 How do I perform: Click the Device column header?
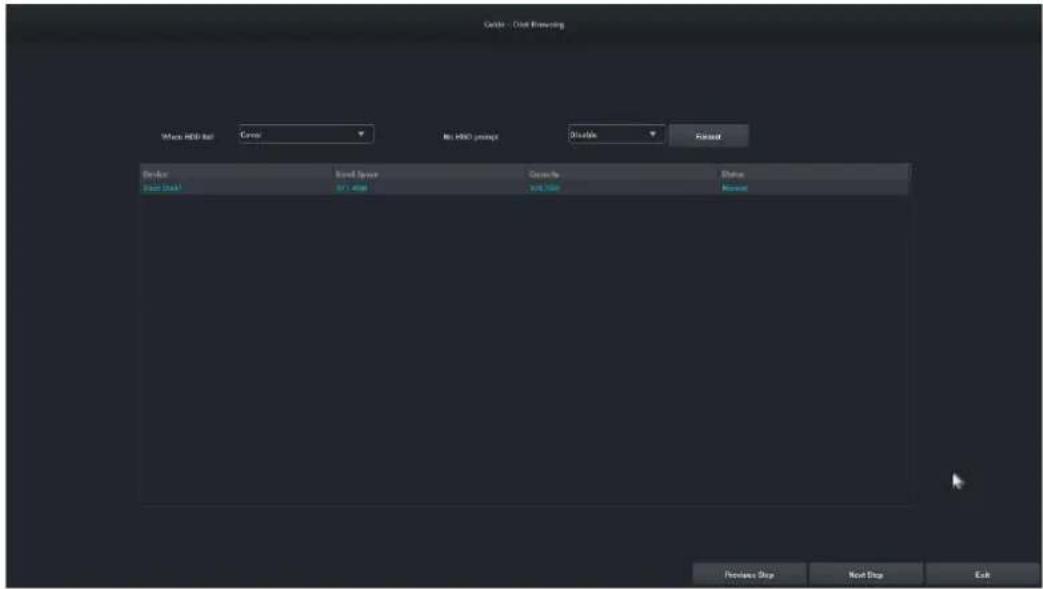click(155, 174)
